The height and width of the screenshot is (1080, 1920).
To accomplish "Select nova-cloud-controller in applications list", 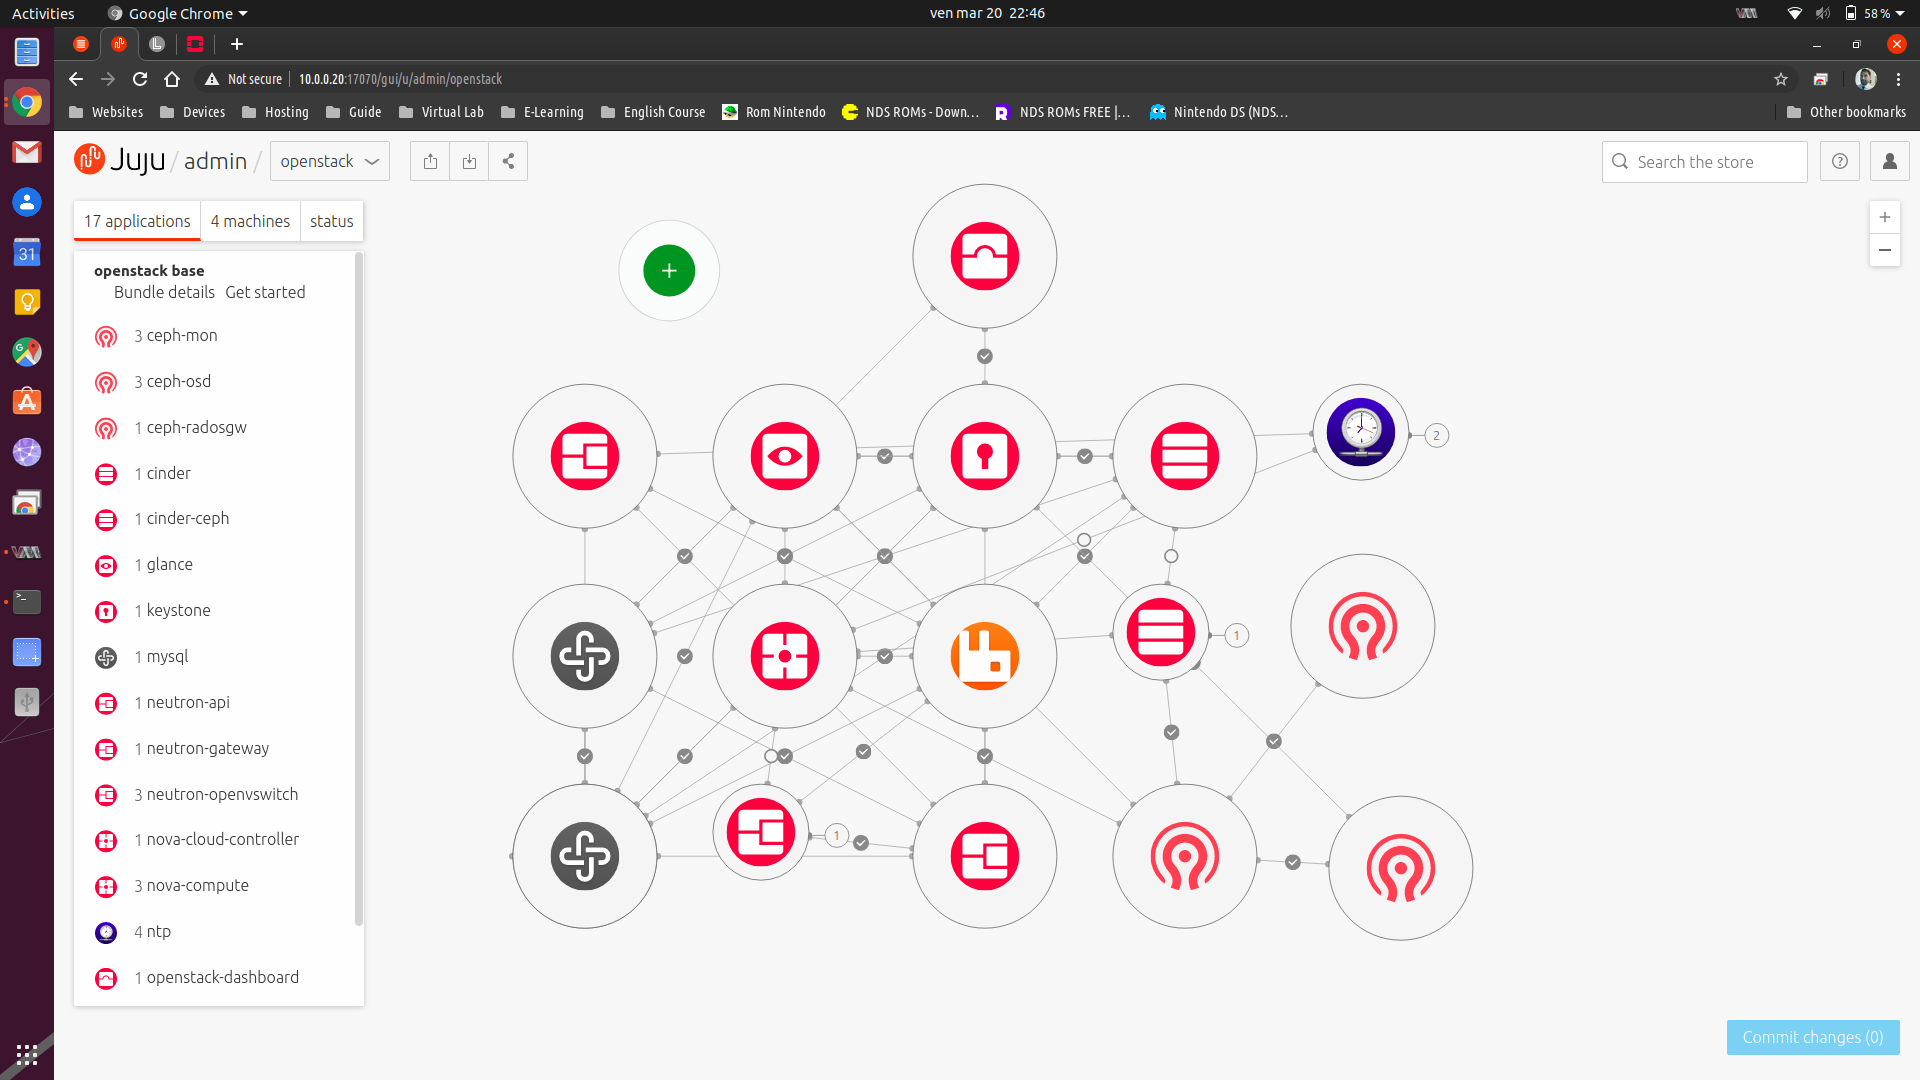I will click(x=222, y=839).
